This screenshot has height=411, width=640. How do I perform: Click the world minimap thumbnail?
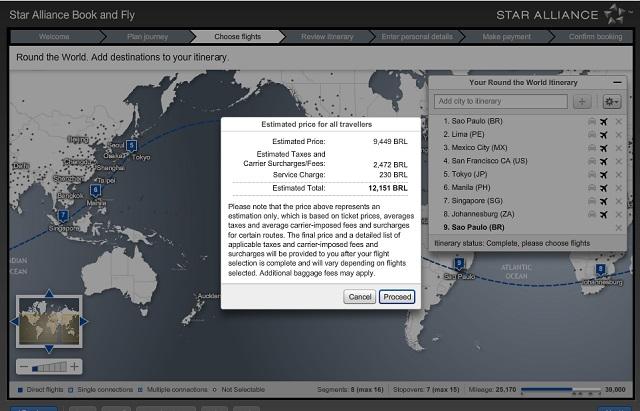(49, 321)
